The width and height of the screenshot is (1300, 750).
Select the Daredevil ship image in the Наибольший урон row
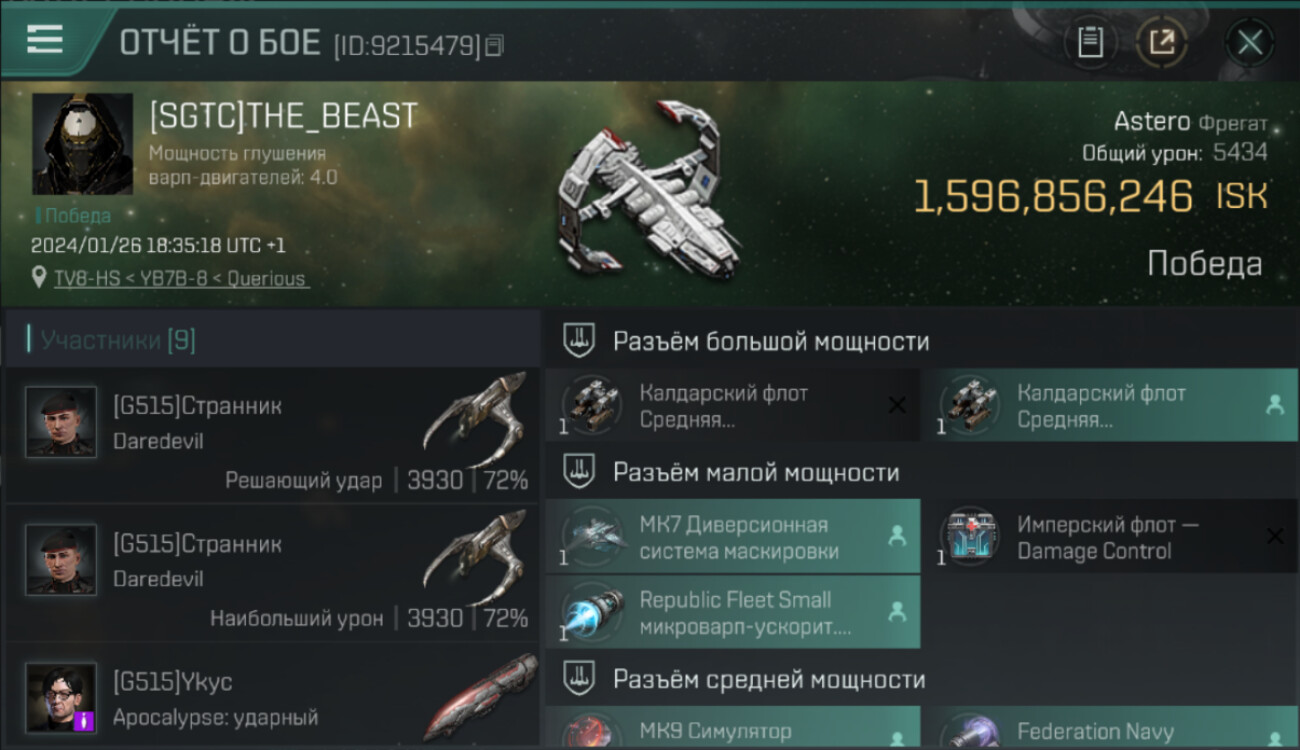tap(475, 559)
